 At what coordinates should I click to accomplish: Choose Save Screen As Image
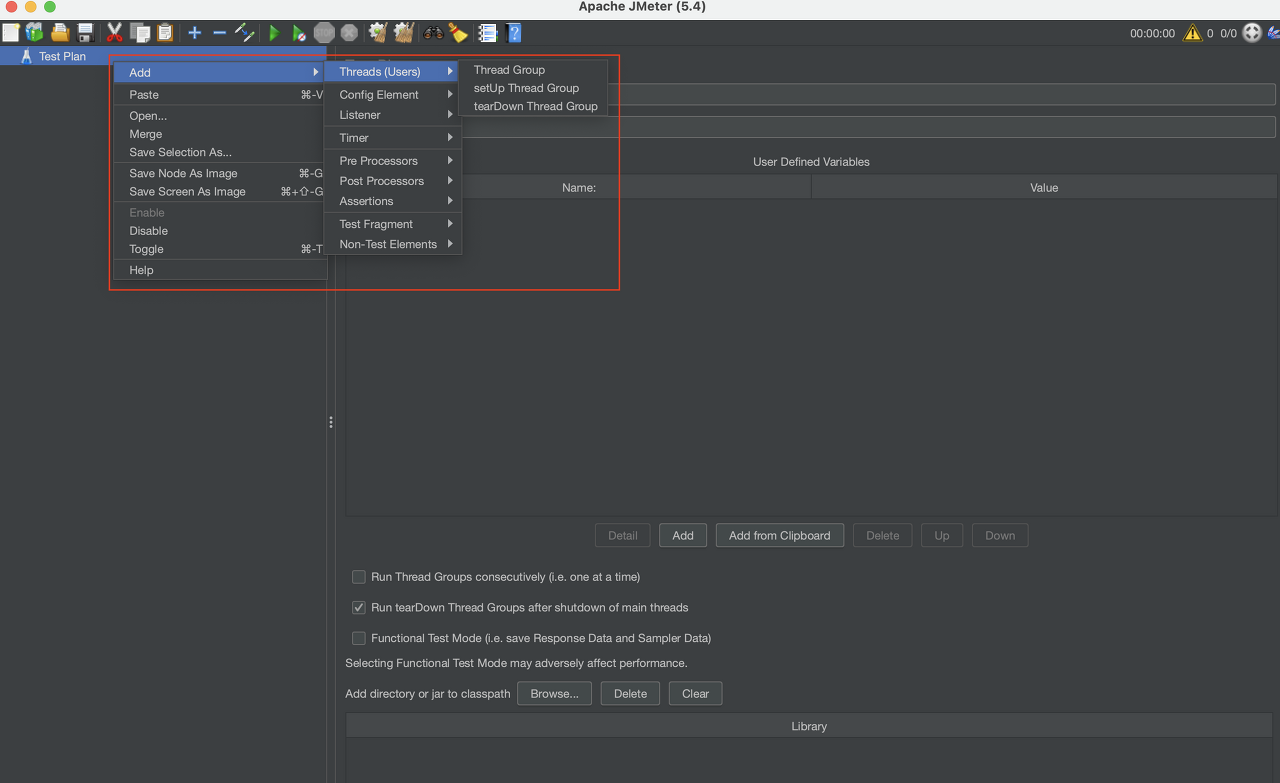tap(218, 192)
